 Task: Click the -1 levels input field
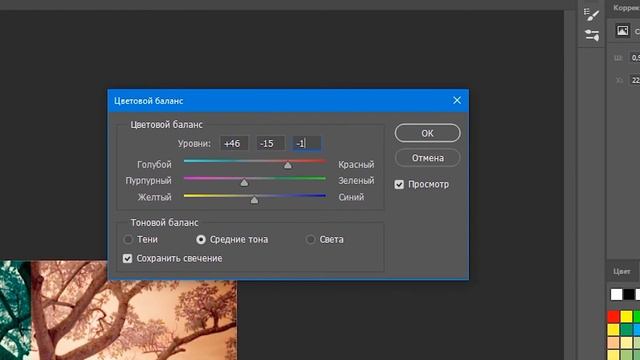coord(307,144)
